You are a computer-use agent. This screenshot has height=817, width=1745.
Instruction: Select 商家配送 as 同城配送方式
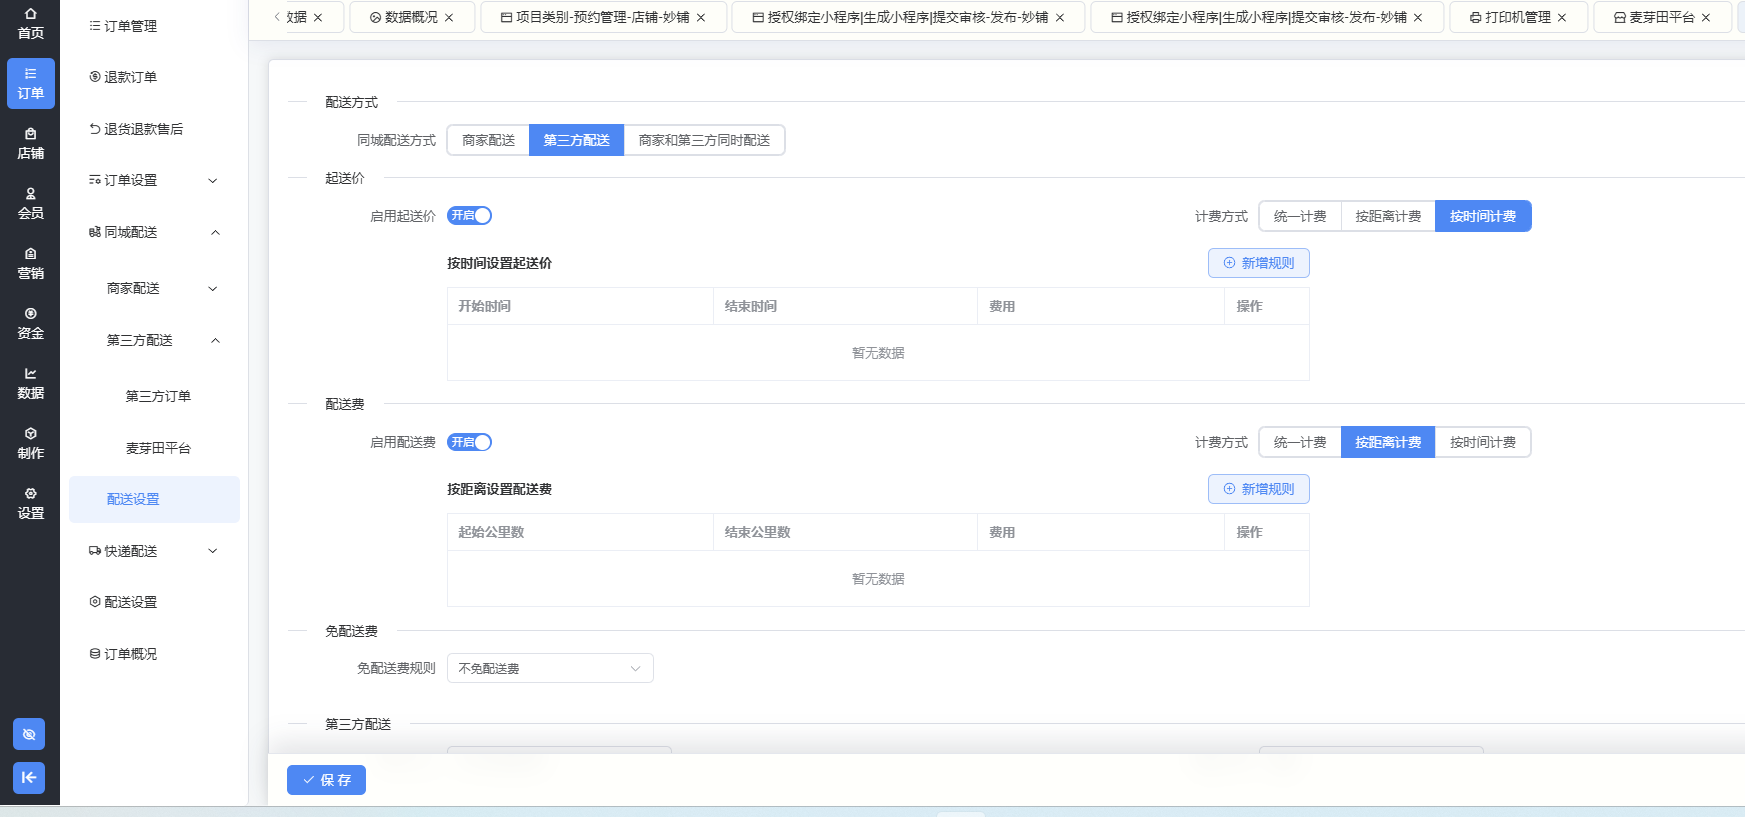point(488,140)
